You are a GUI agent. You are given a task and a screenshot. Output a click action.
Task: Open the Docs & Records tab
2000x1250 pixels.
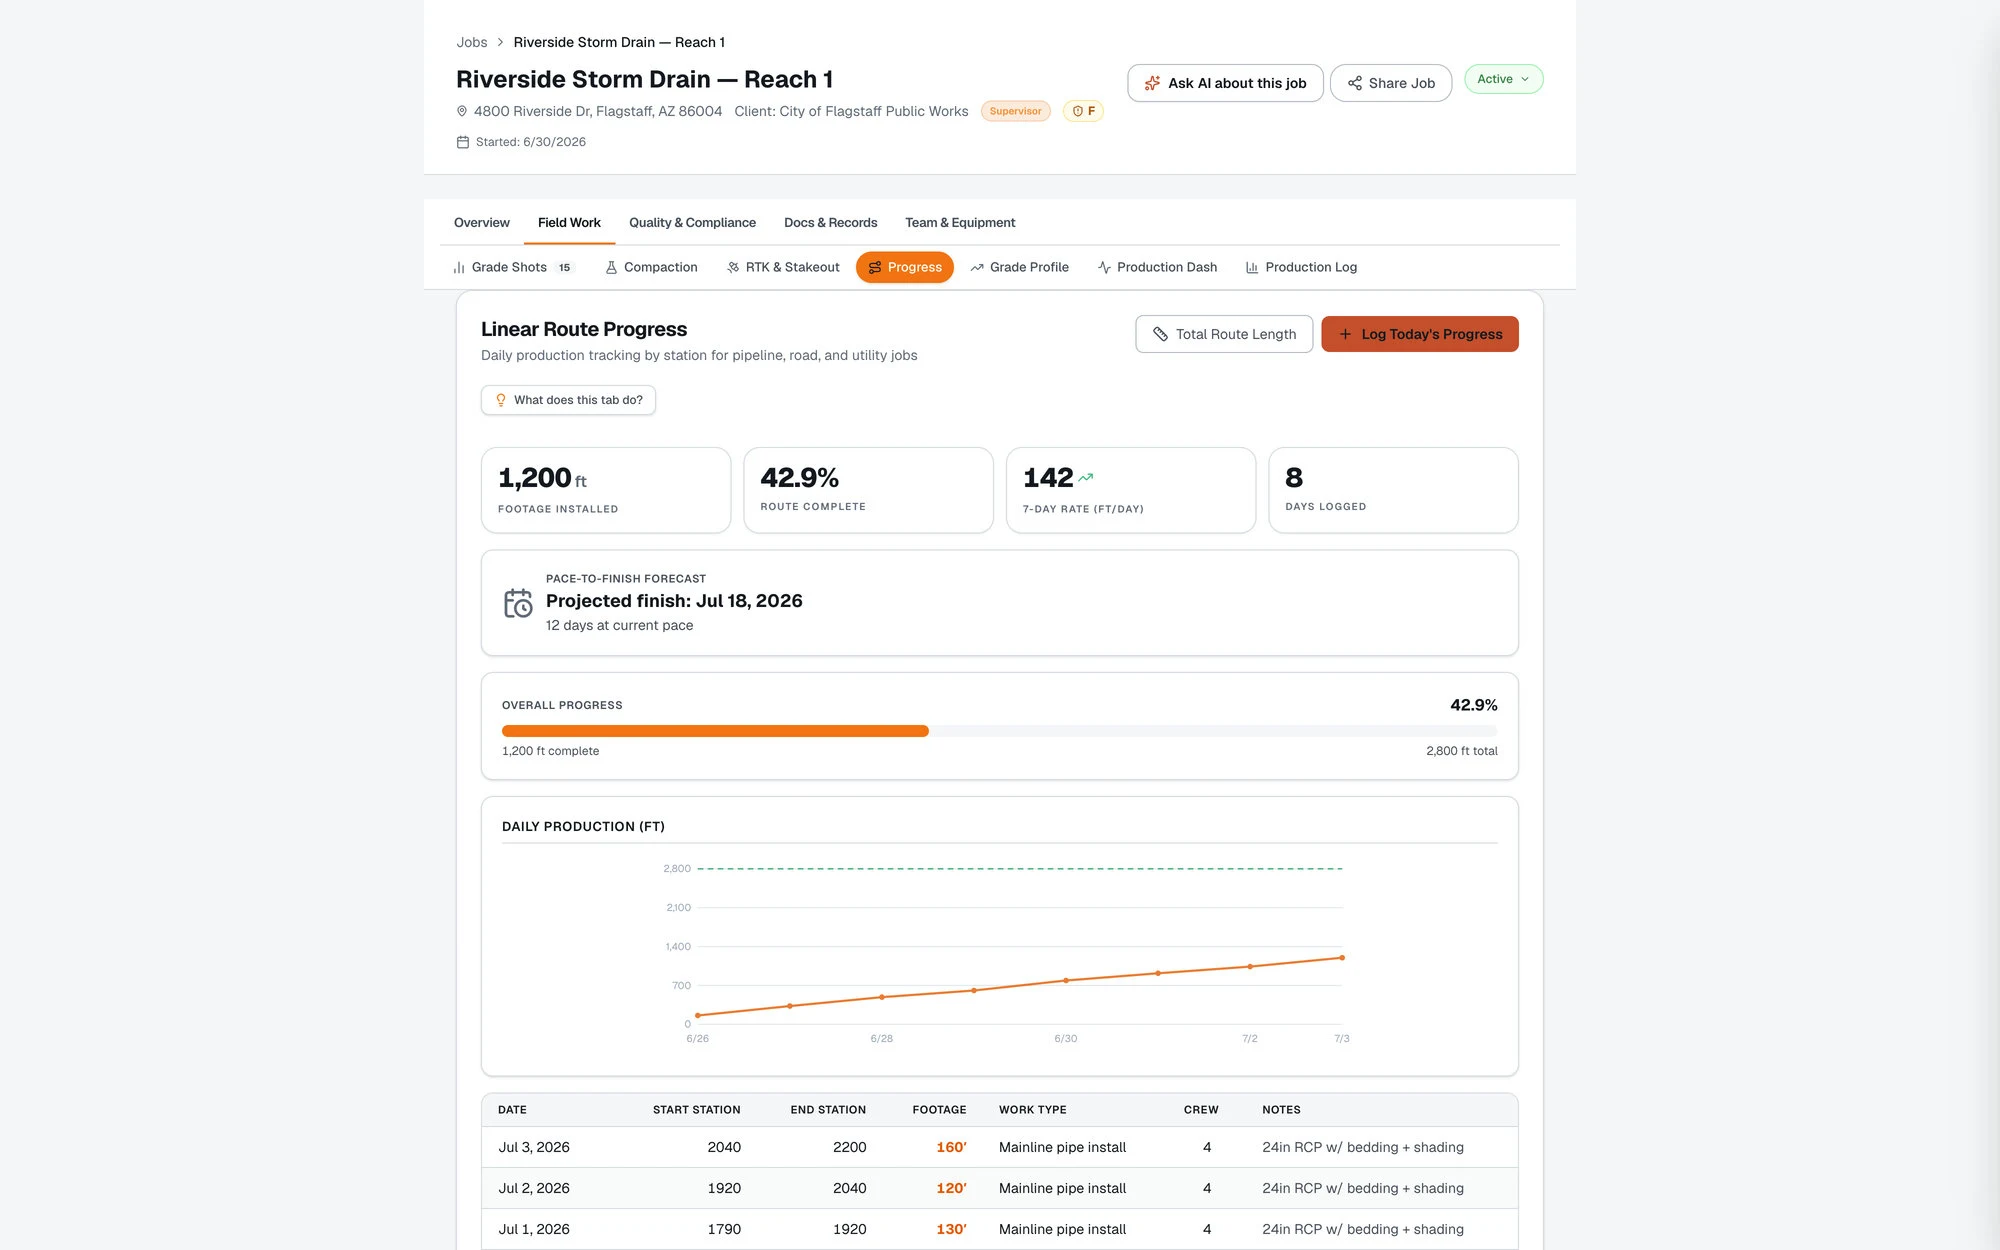click(x=830, y=222)
